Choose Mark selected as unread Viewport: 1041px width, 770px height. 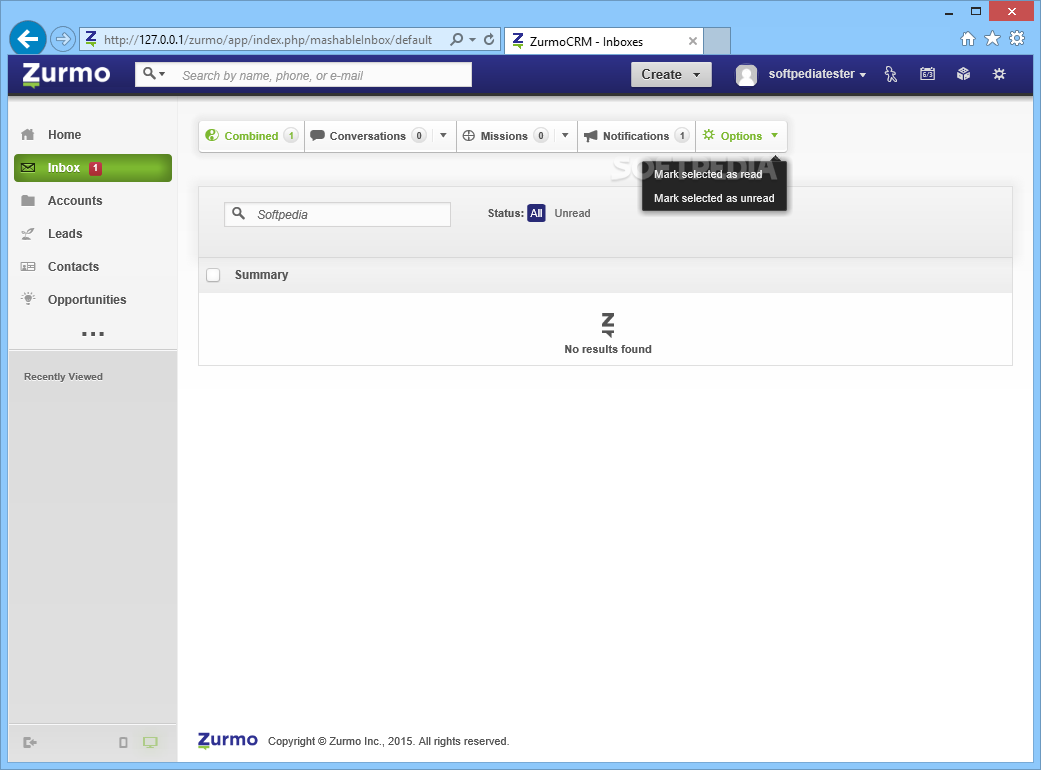coord(714,198)
